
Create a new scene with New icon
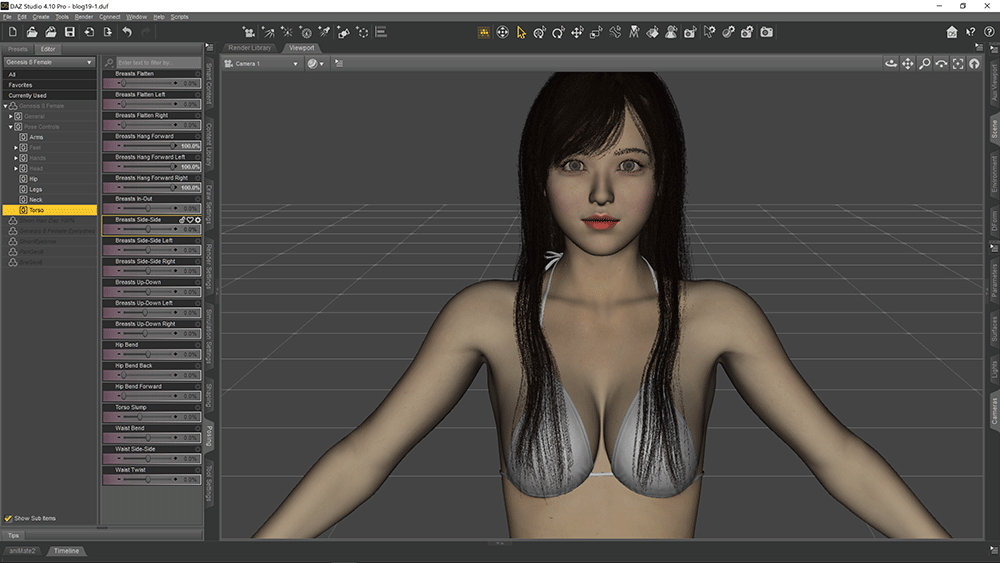[13, 32]
